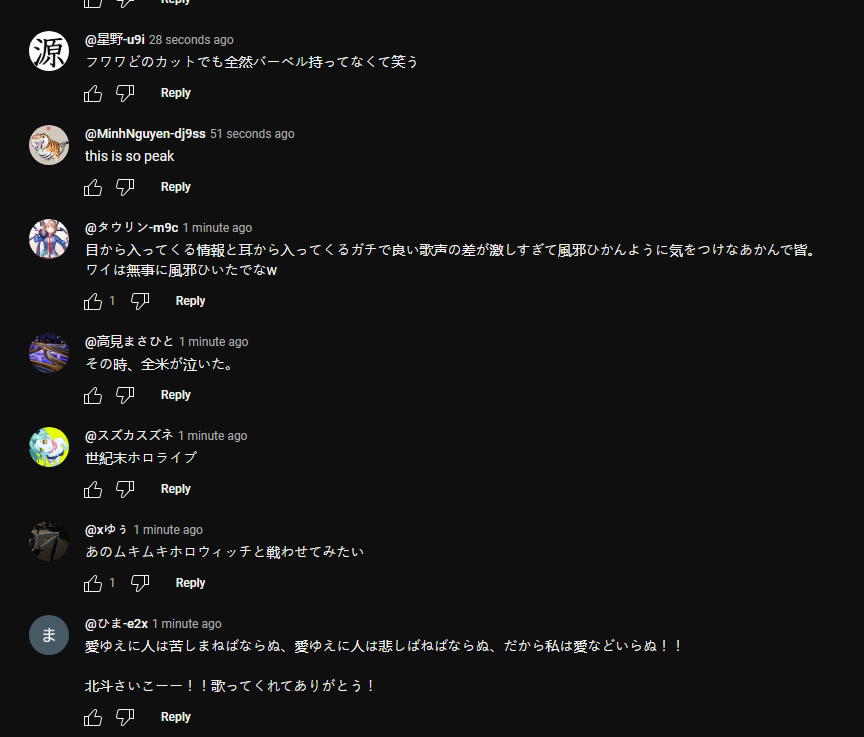Reply to the @ひま-e2x comment
Viewport: 864px width, 737px height.
175,717
